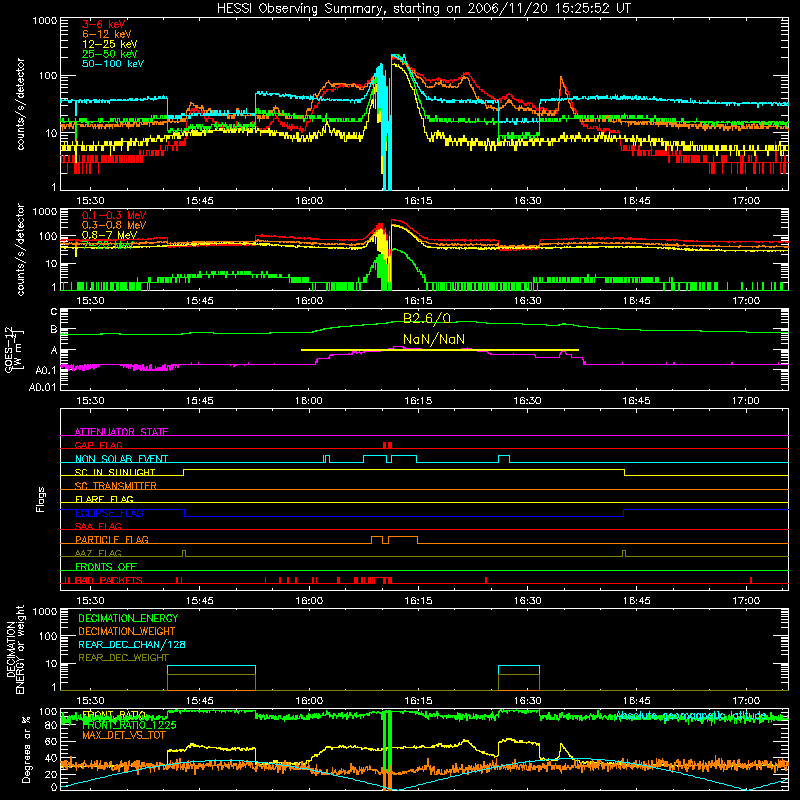The height and width of the screenshot is (800, 800).
Task: Click the DECIMATION_WEIGHT legend label
Action: tap(127, 631)
